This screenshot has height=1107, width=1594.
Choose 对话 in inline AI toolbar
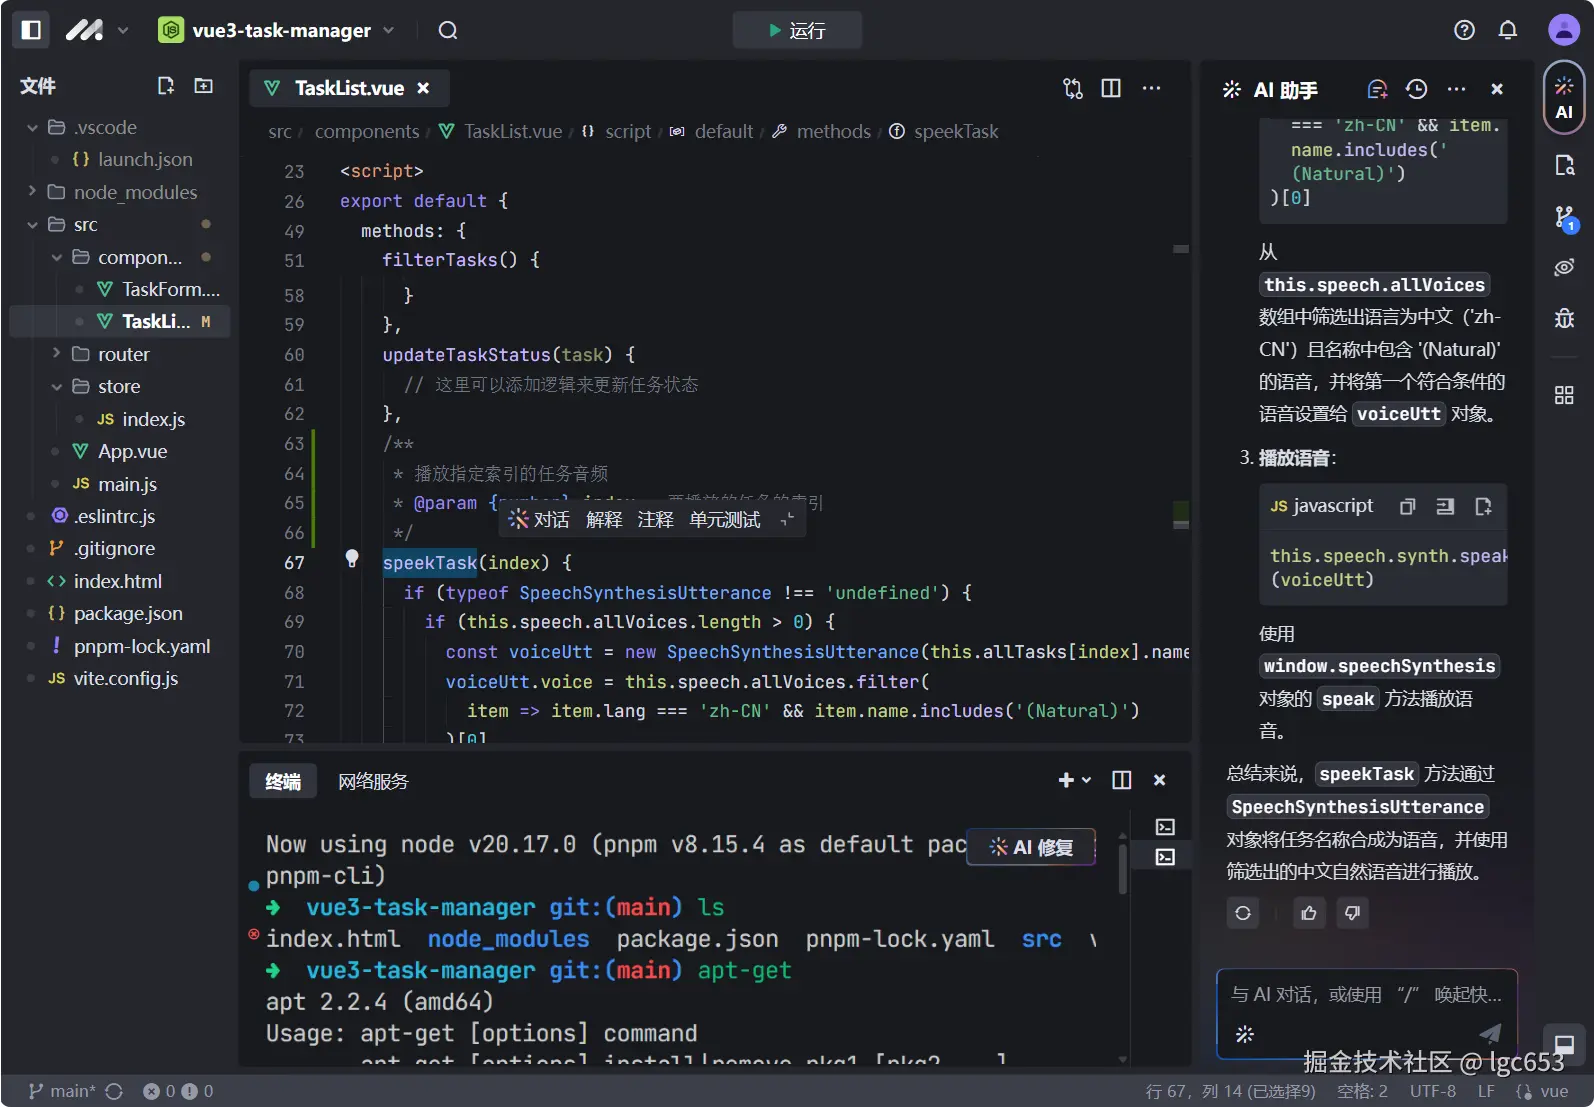[x=539, y=519]
